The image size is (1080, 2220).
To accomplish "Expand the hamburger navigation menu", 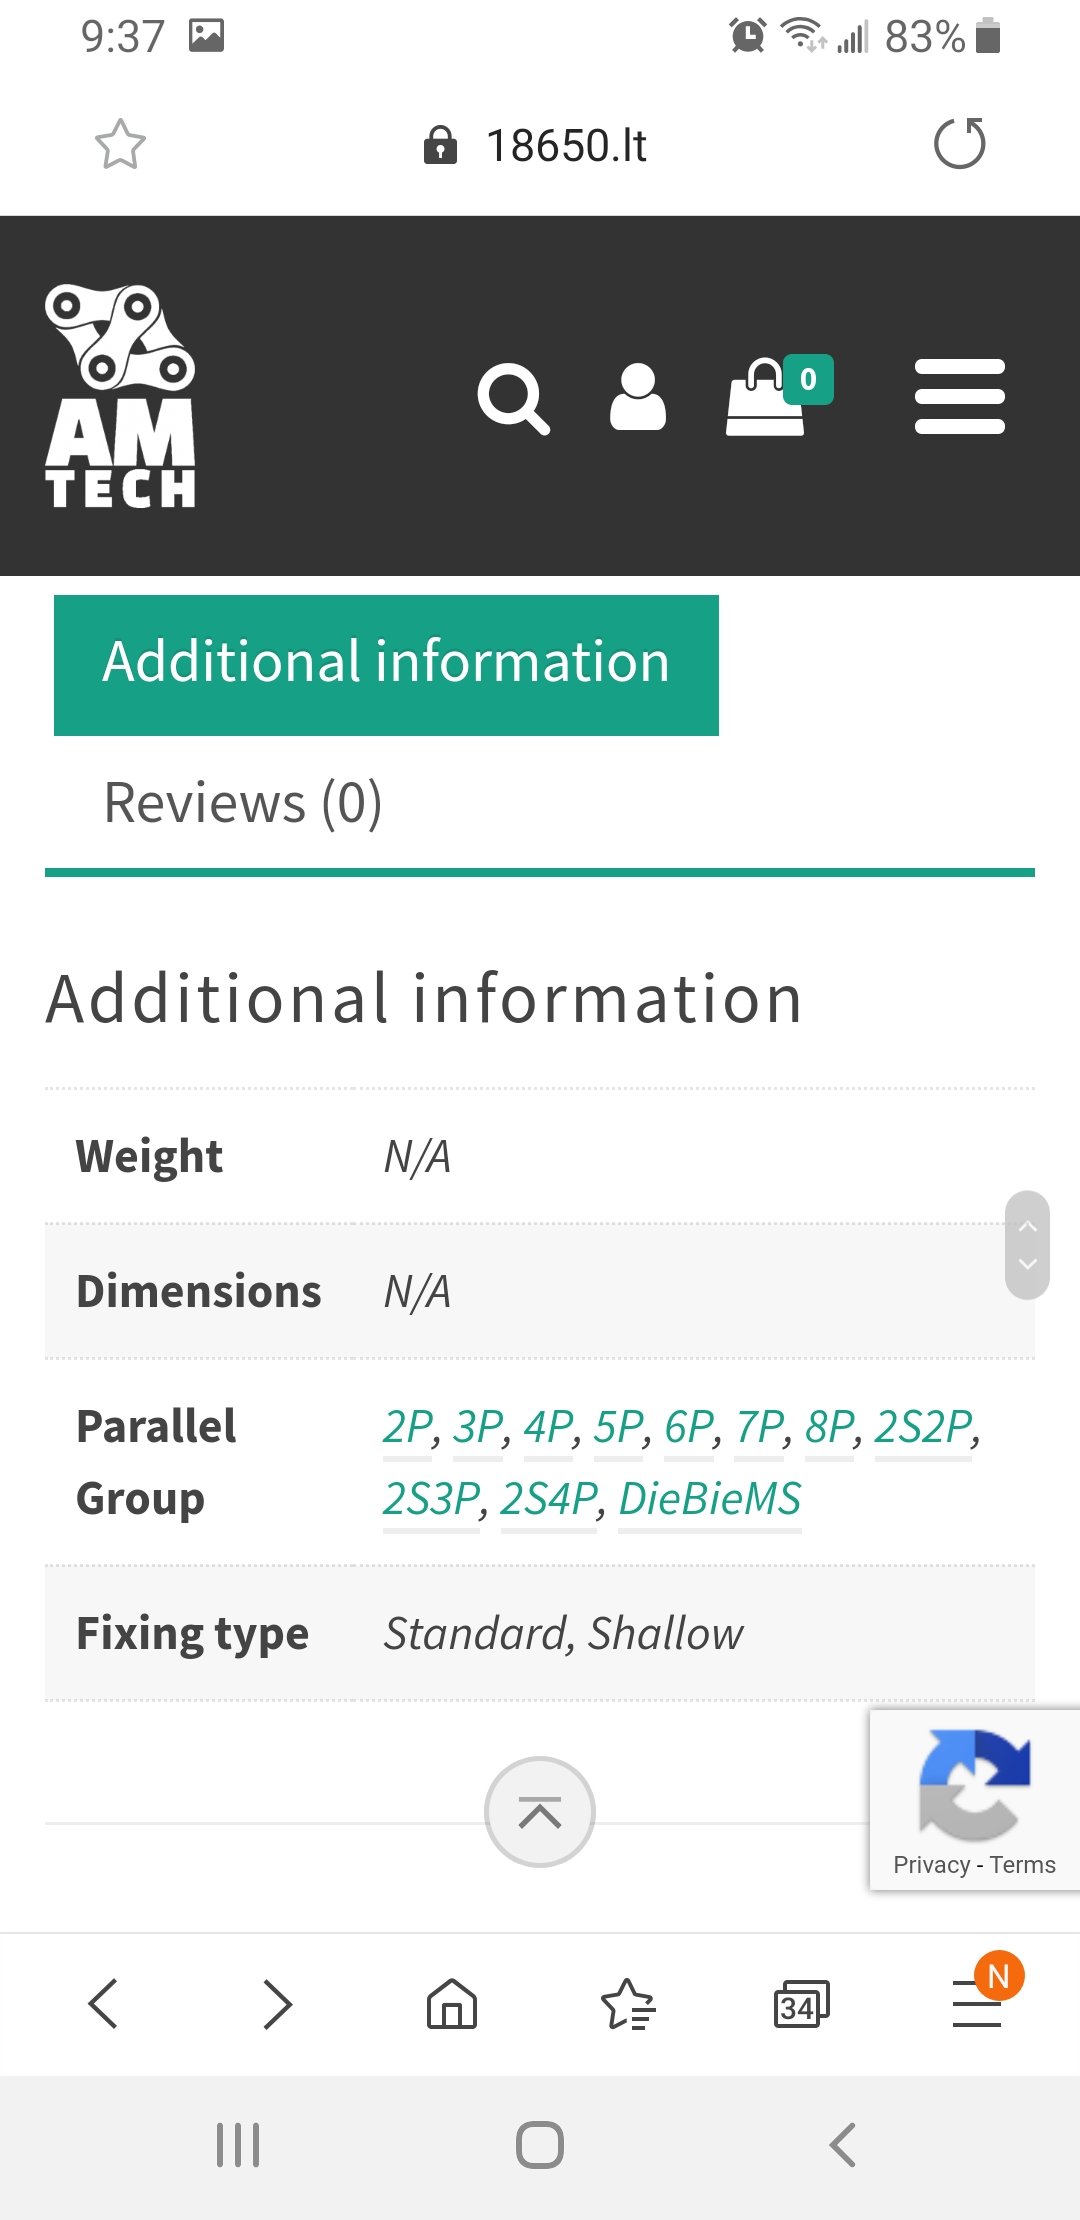I will click(x=959, y=397).
